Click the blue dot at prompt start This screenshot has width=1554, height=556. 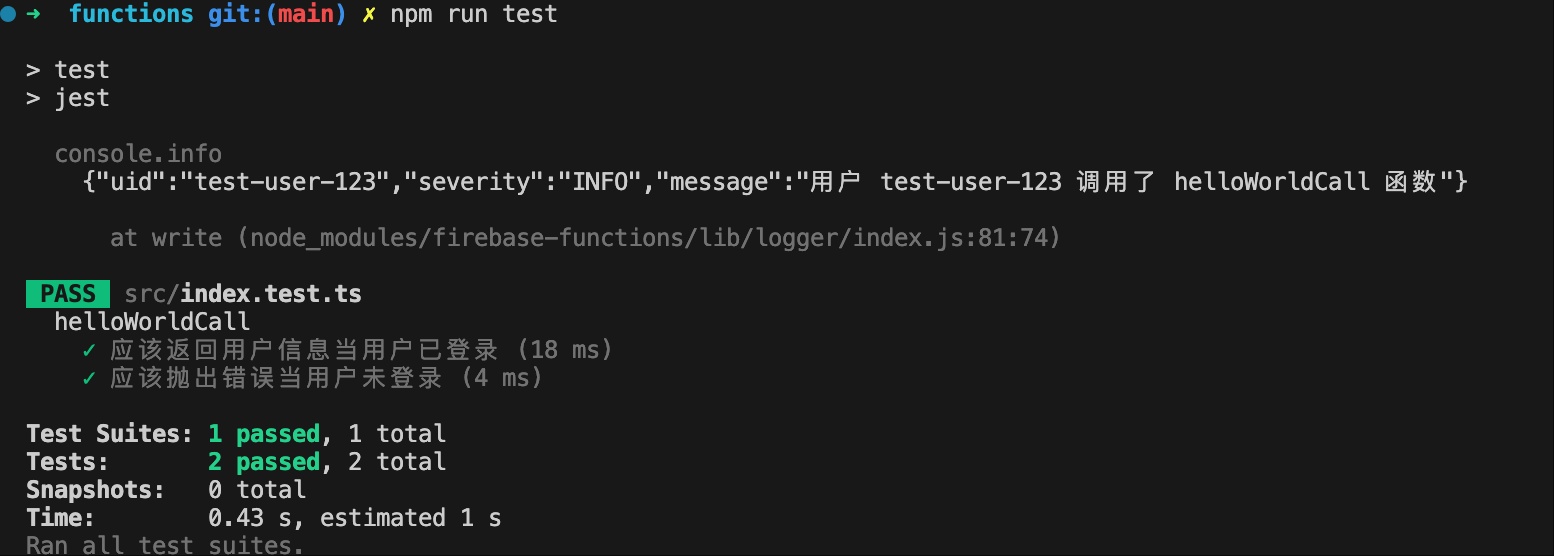click(8, 14)
